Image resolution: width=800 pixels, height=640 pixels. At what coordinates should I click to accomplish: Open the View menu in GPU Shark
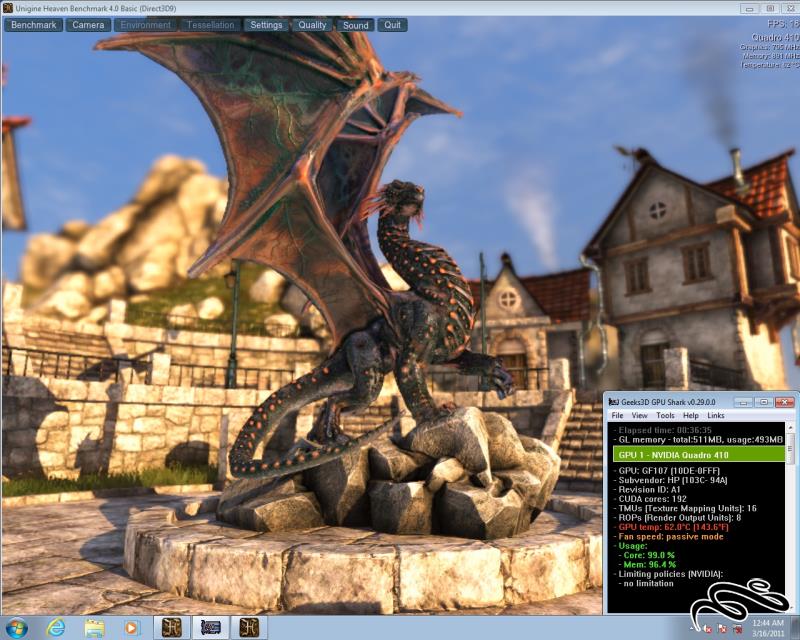coord(639,415)
